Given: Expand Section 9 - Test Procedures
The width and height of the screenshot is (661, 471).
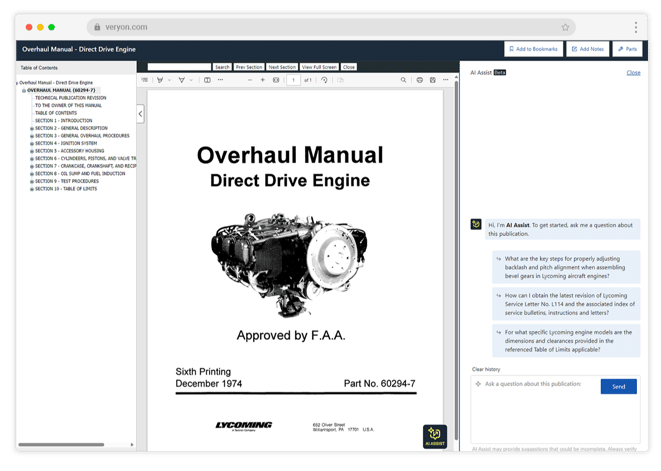Looking at the screenshot, I should point(32,181).
